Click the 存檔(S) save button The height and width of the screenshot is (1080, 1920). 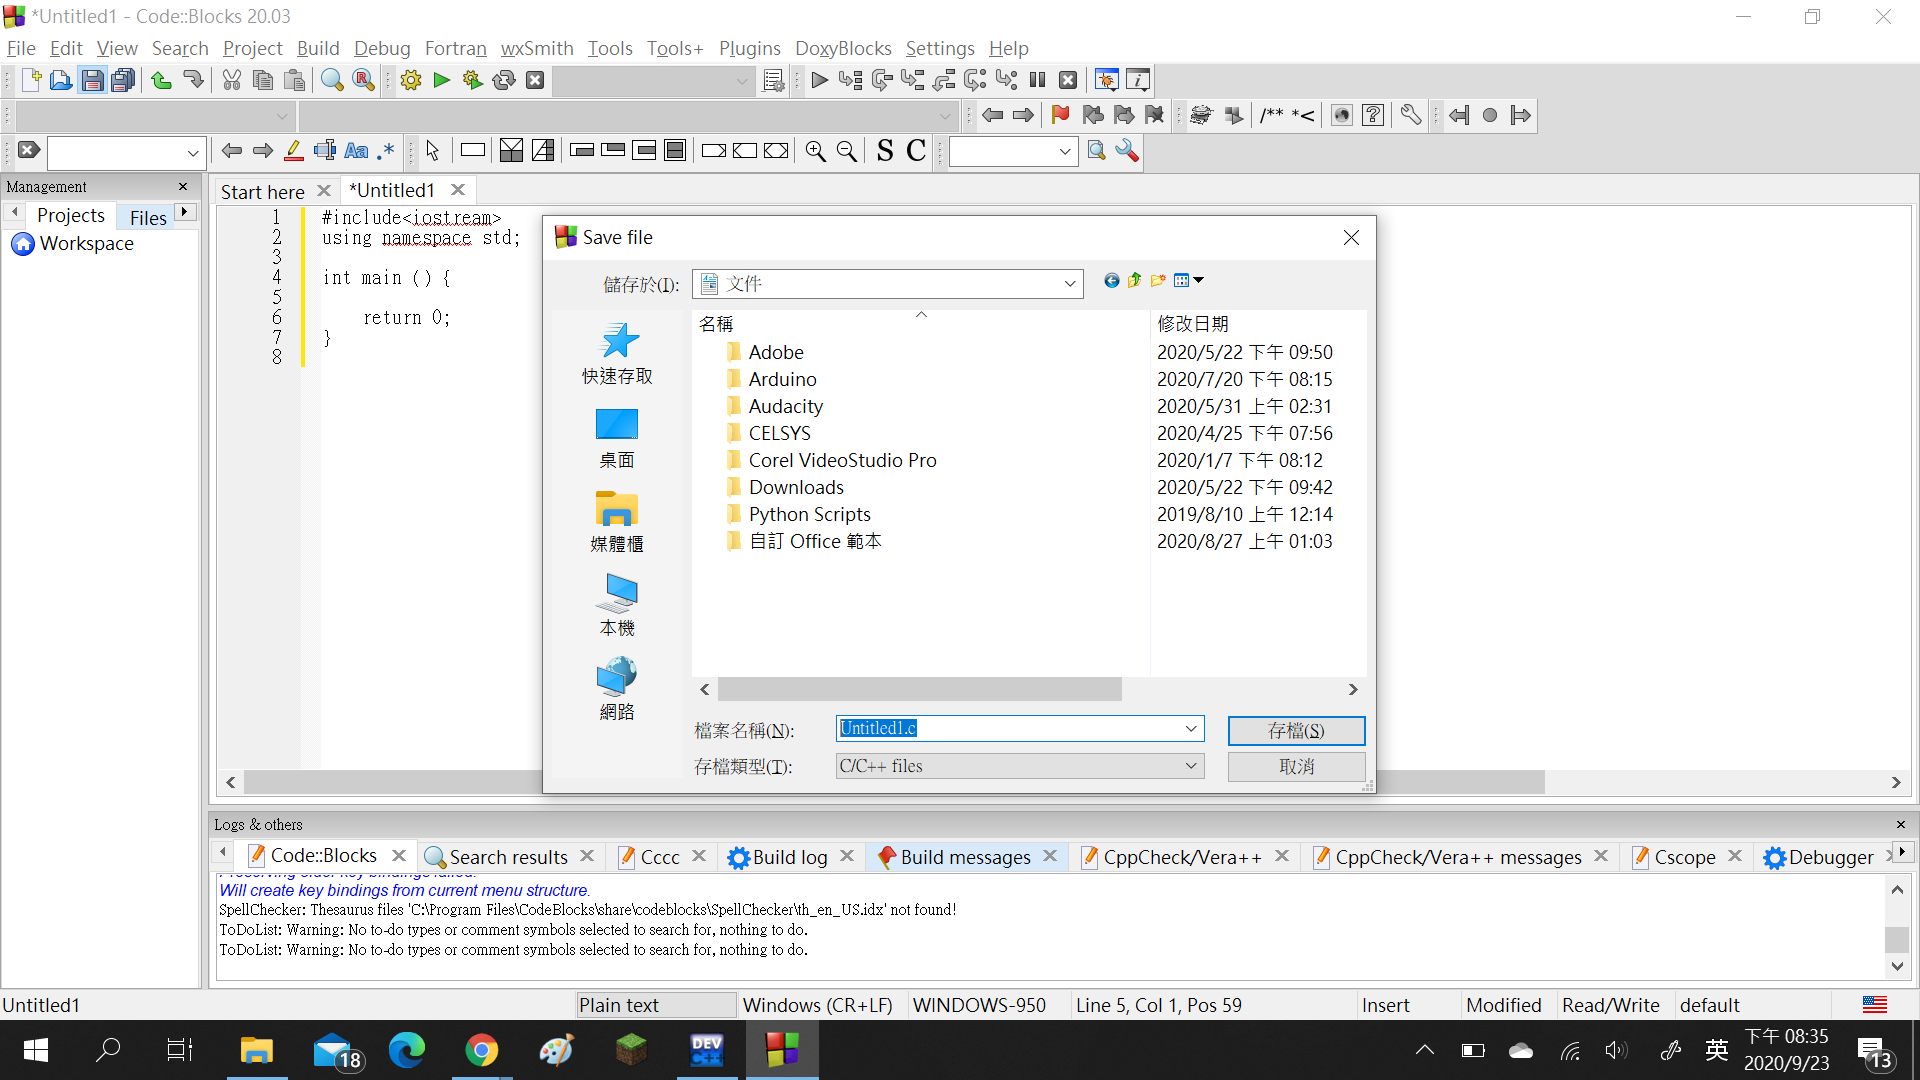click(x=1296, y=730)
